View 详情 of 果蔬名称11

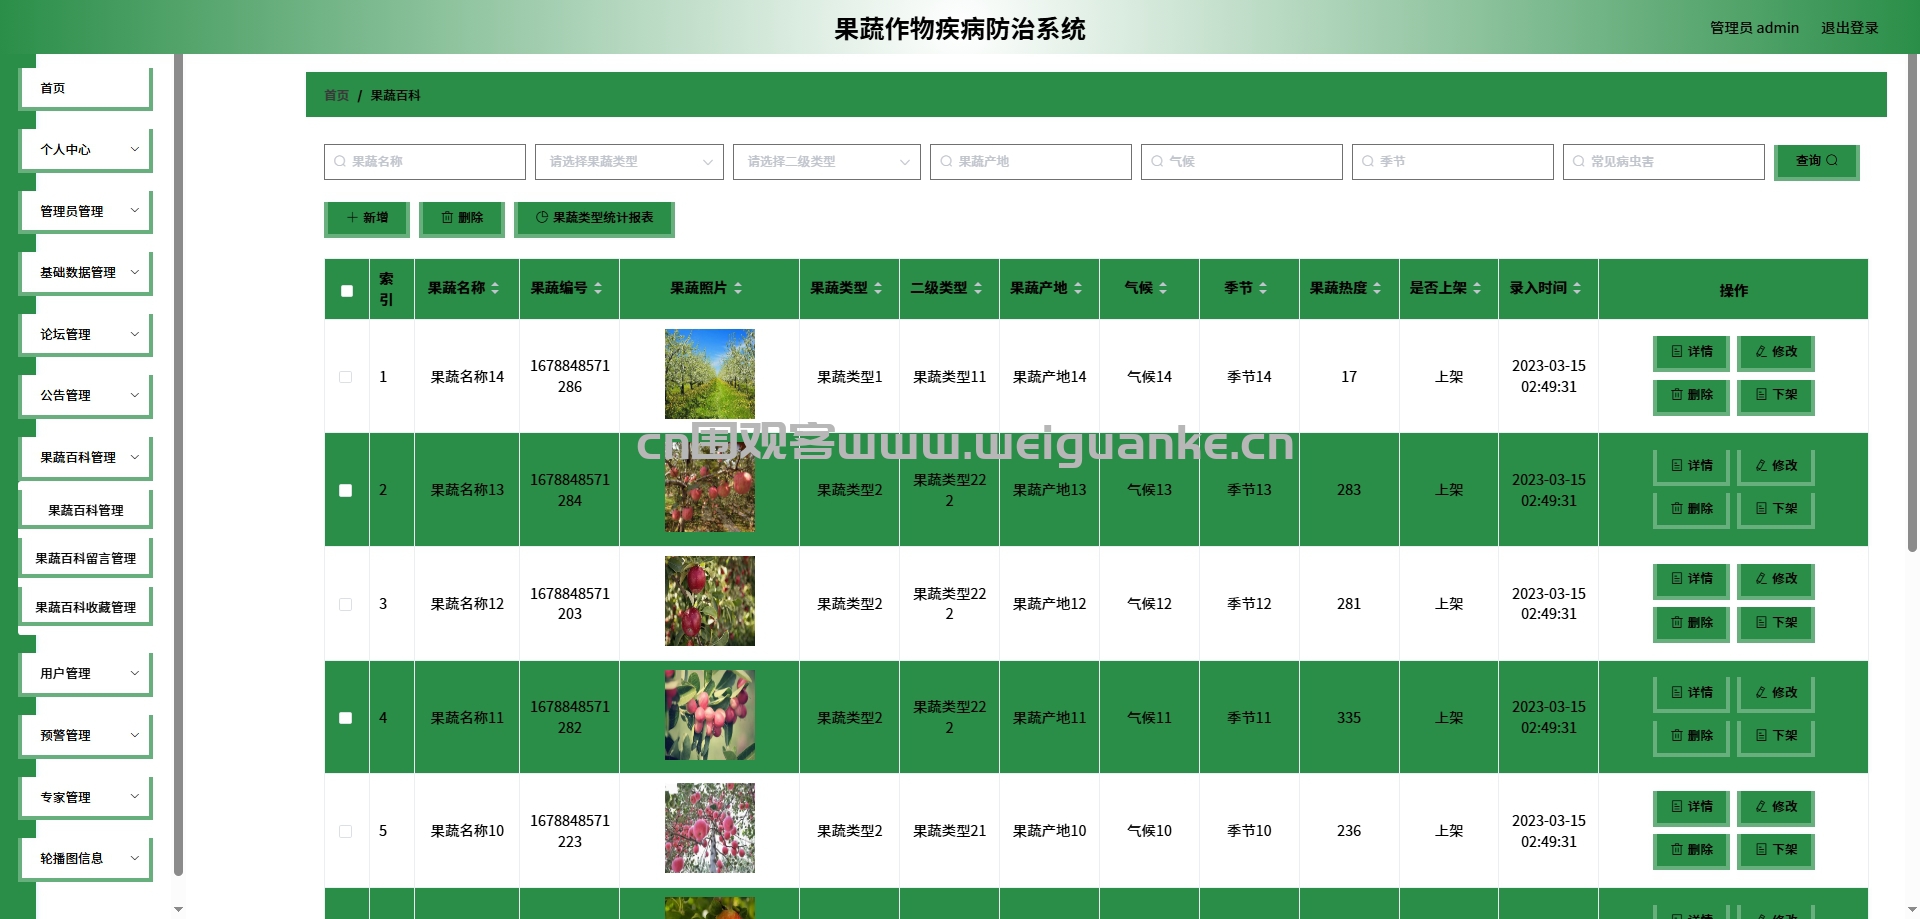1692,693
